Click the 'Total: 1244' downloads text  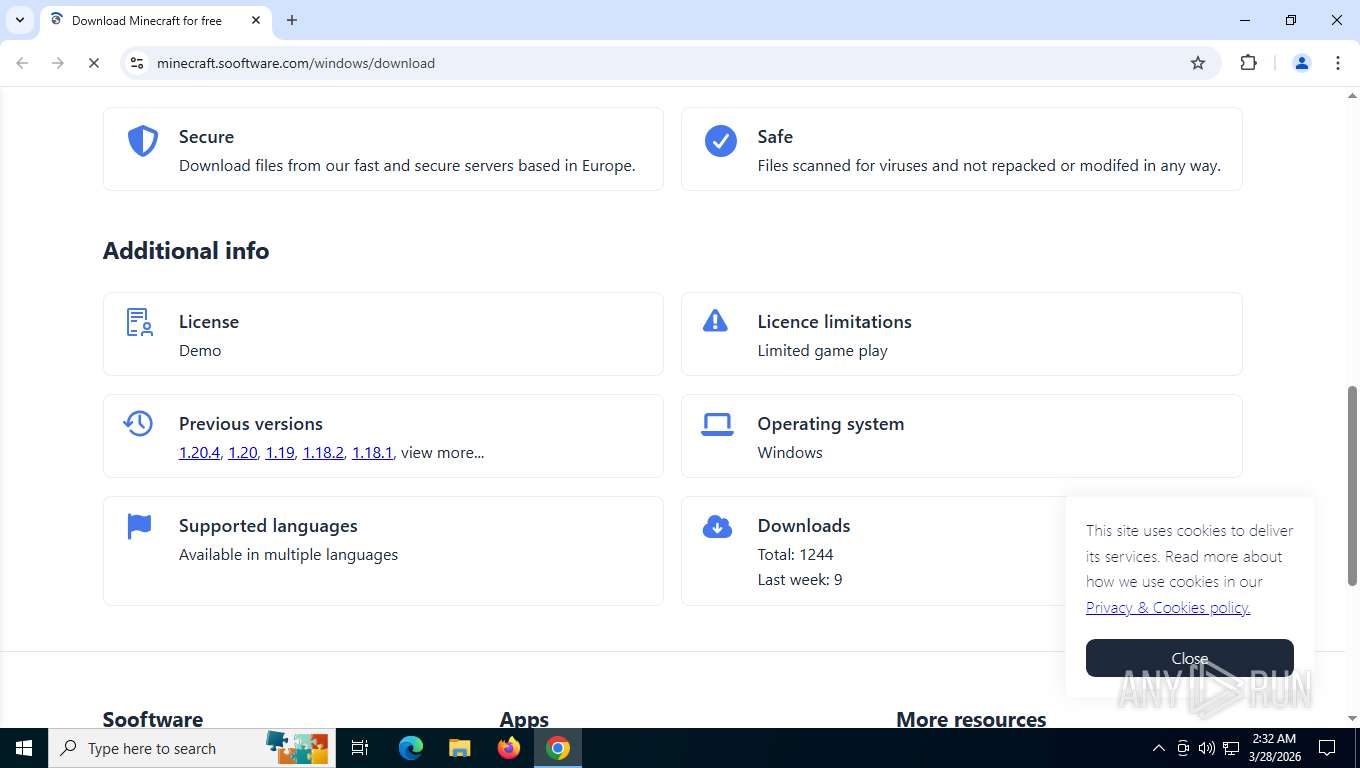pos(795,555)
